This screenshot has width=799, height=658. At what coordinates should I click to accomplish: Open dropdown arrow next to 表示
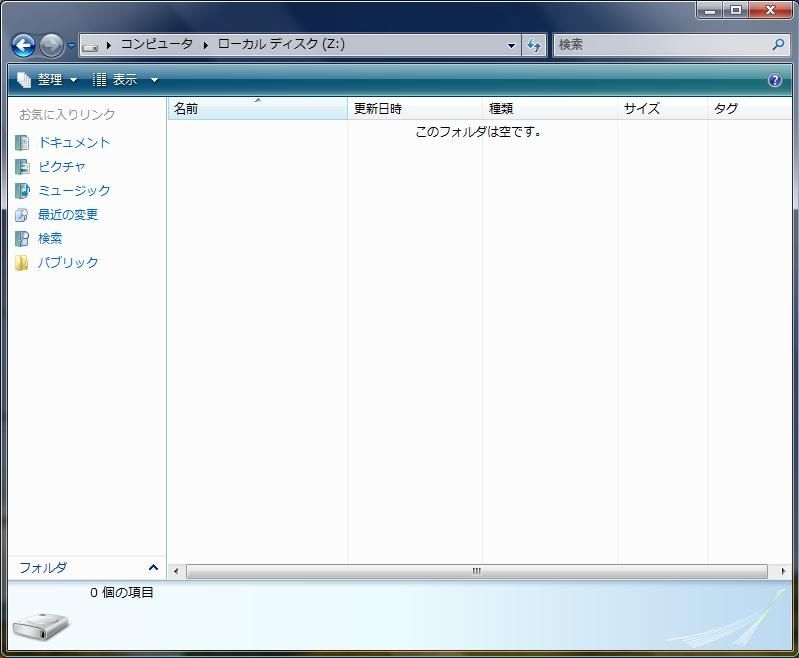coord(154,80)
